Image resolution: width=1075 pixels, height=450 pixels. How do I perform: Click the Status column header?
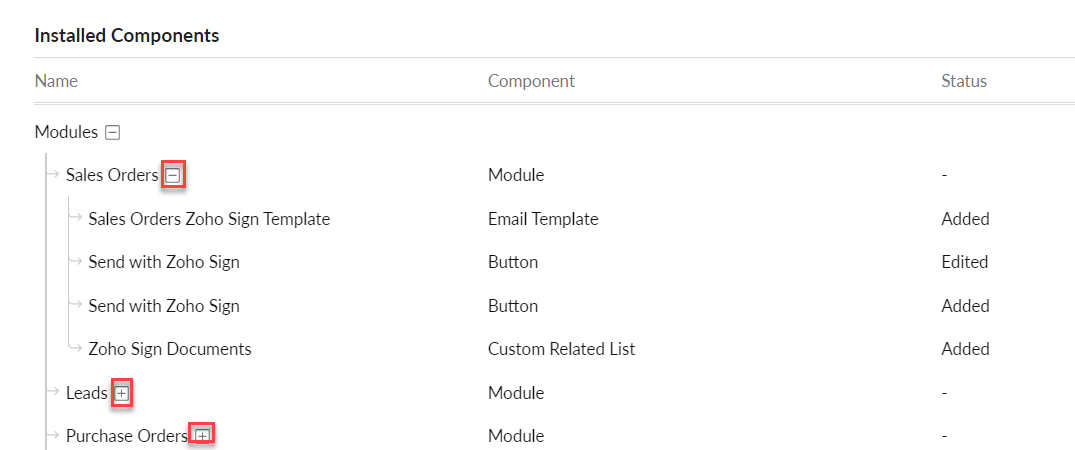click(964, 81)
